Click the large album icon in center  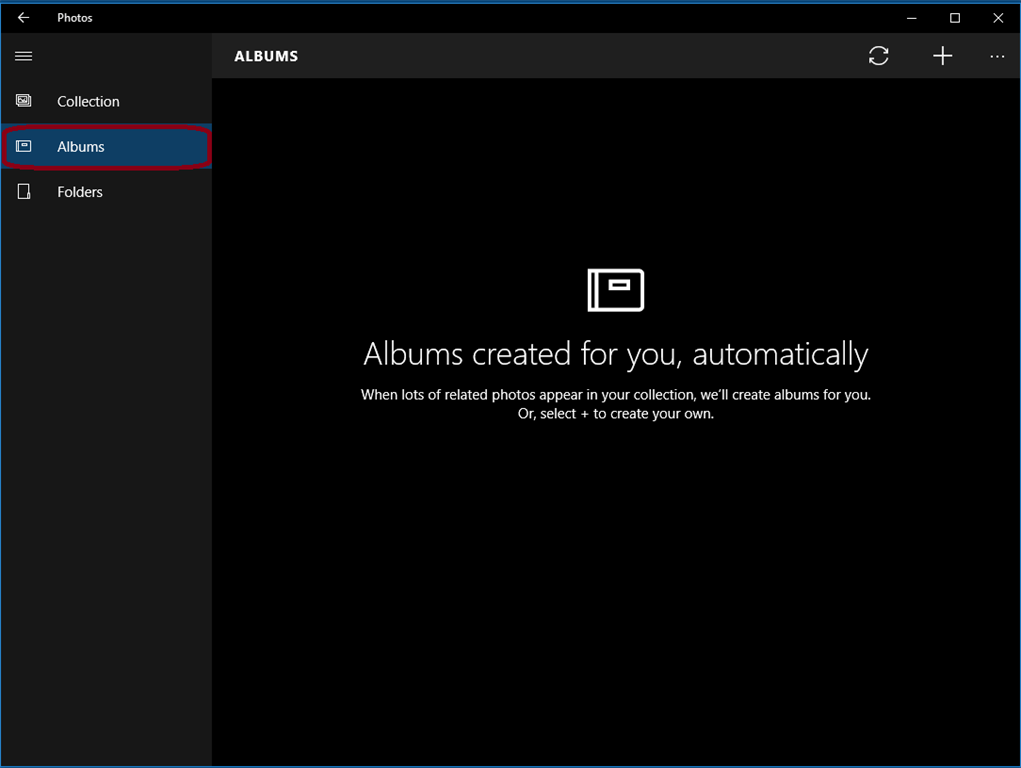coord(615,290)
